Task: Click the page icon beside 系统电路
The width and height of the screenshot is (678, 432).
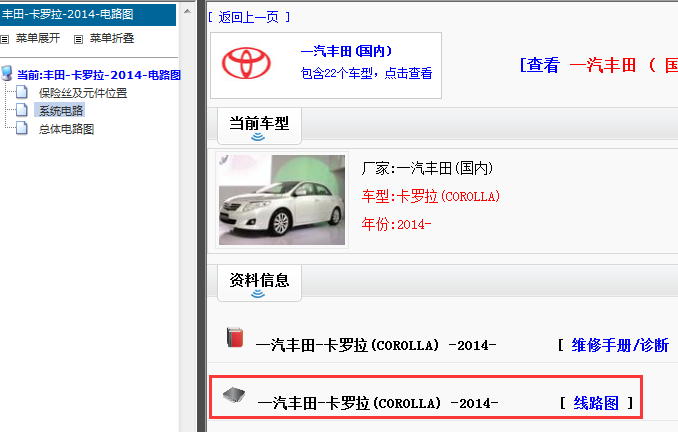Action: [22, 110]
